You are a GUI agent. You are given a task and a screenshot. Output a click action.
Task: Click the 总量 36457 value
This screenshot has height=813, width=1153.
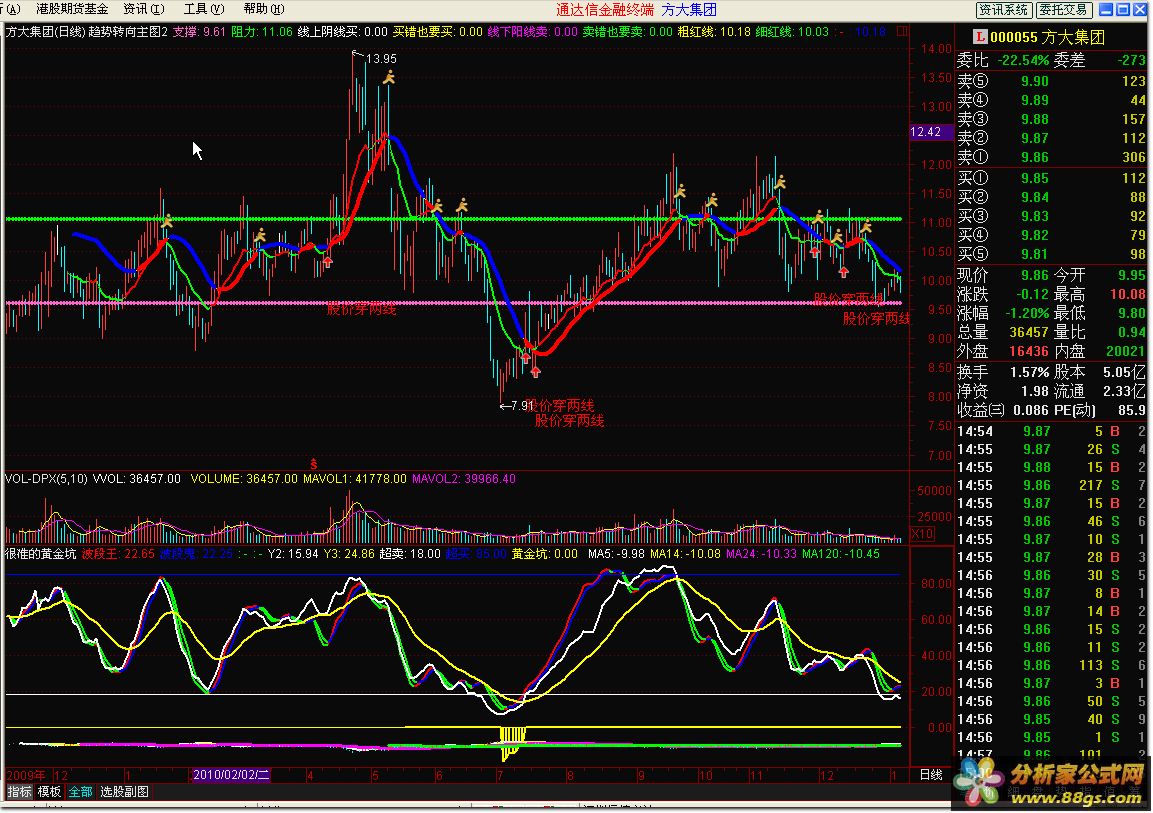tap(1028, 332)
